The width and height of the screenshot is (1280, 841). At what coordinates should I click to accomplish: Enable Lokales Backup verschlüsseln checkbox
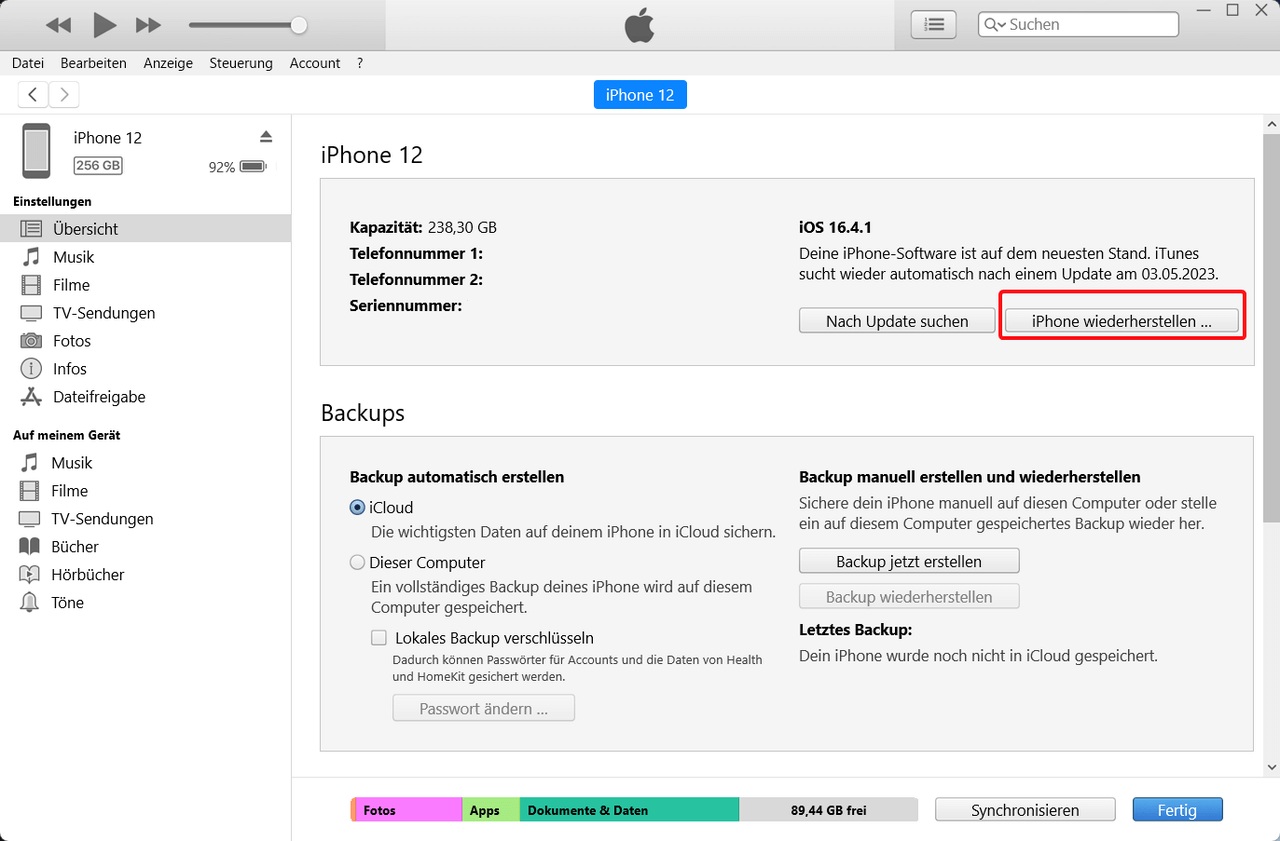click(379, 638)
